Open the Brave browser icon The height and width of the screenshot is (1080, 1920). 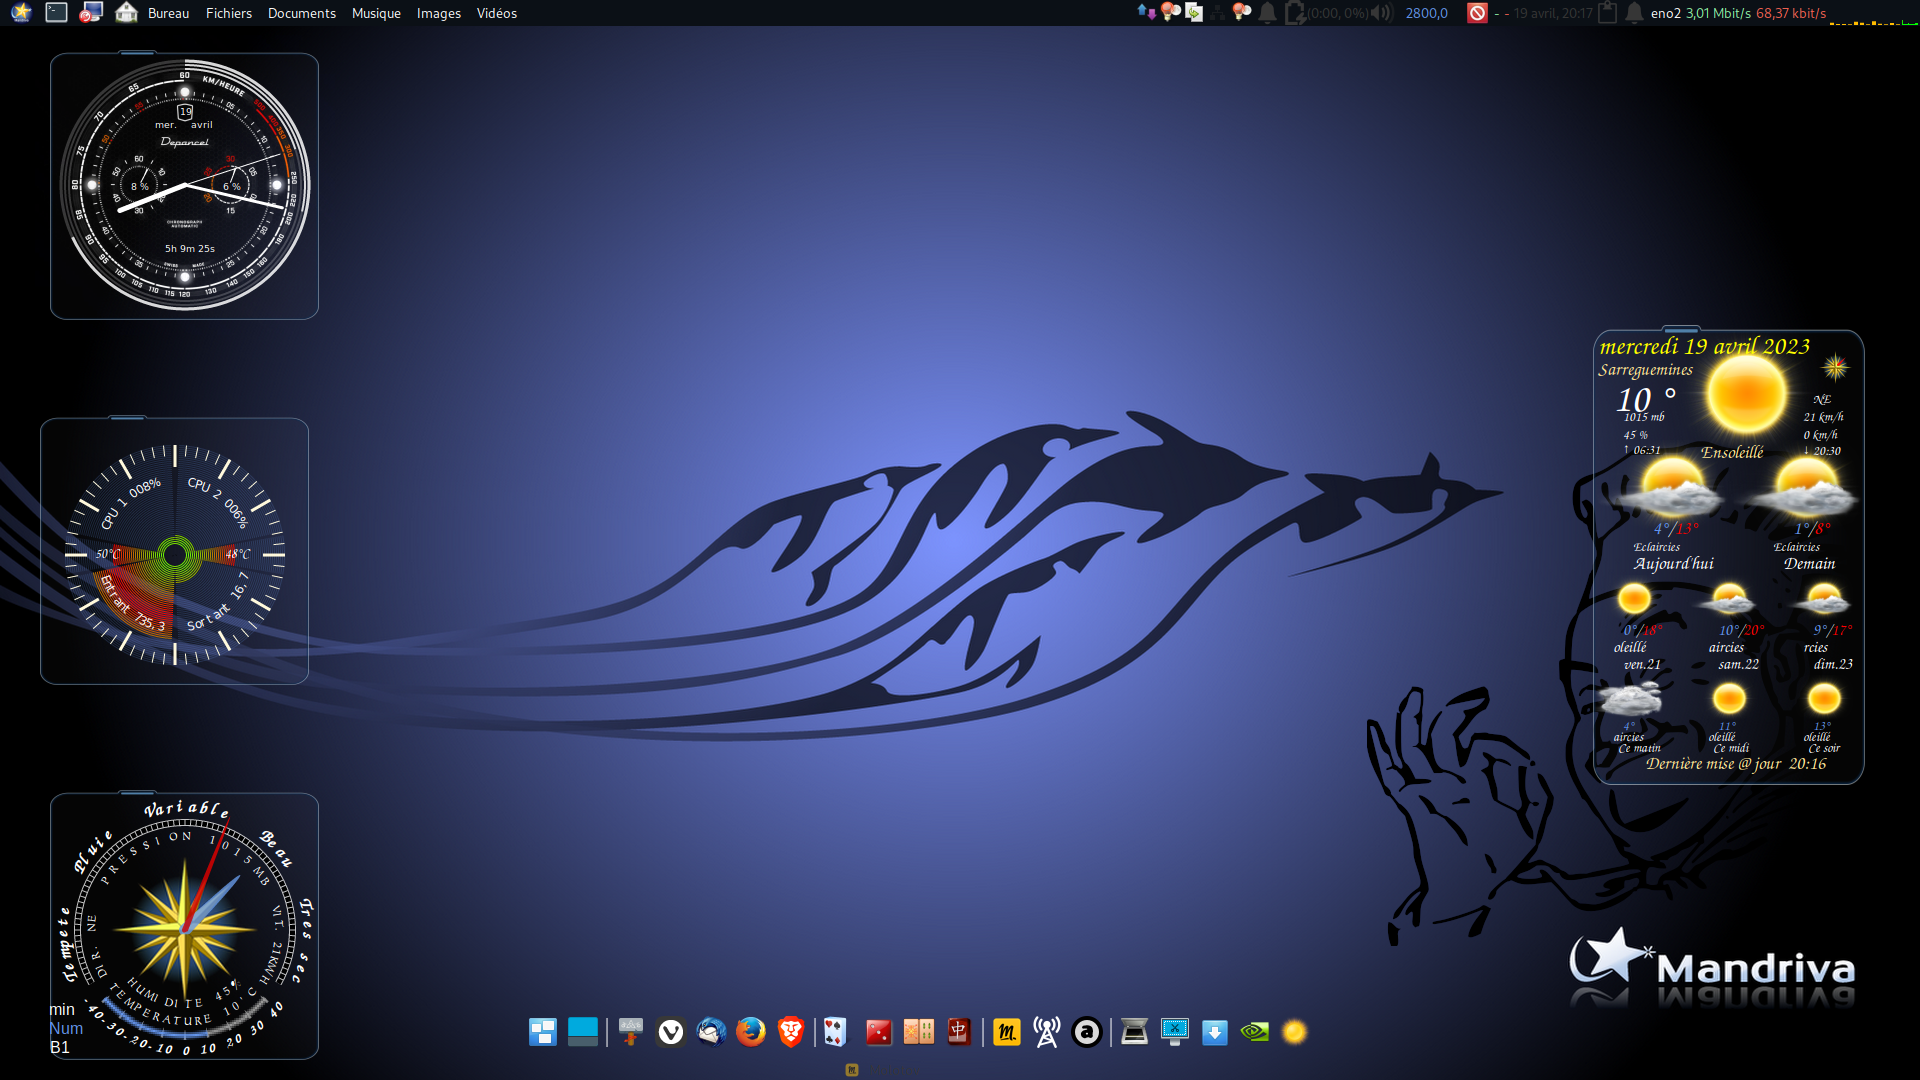click(790, 1031)
